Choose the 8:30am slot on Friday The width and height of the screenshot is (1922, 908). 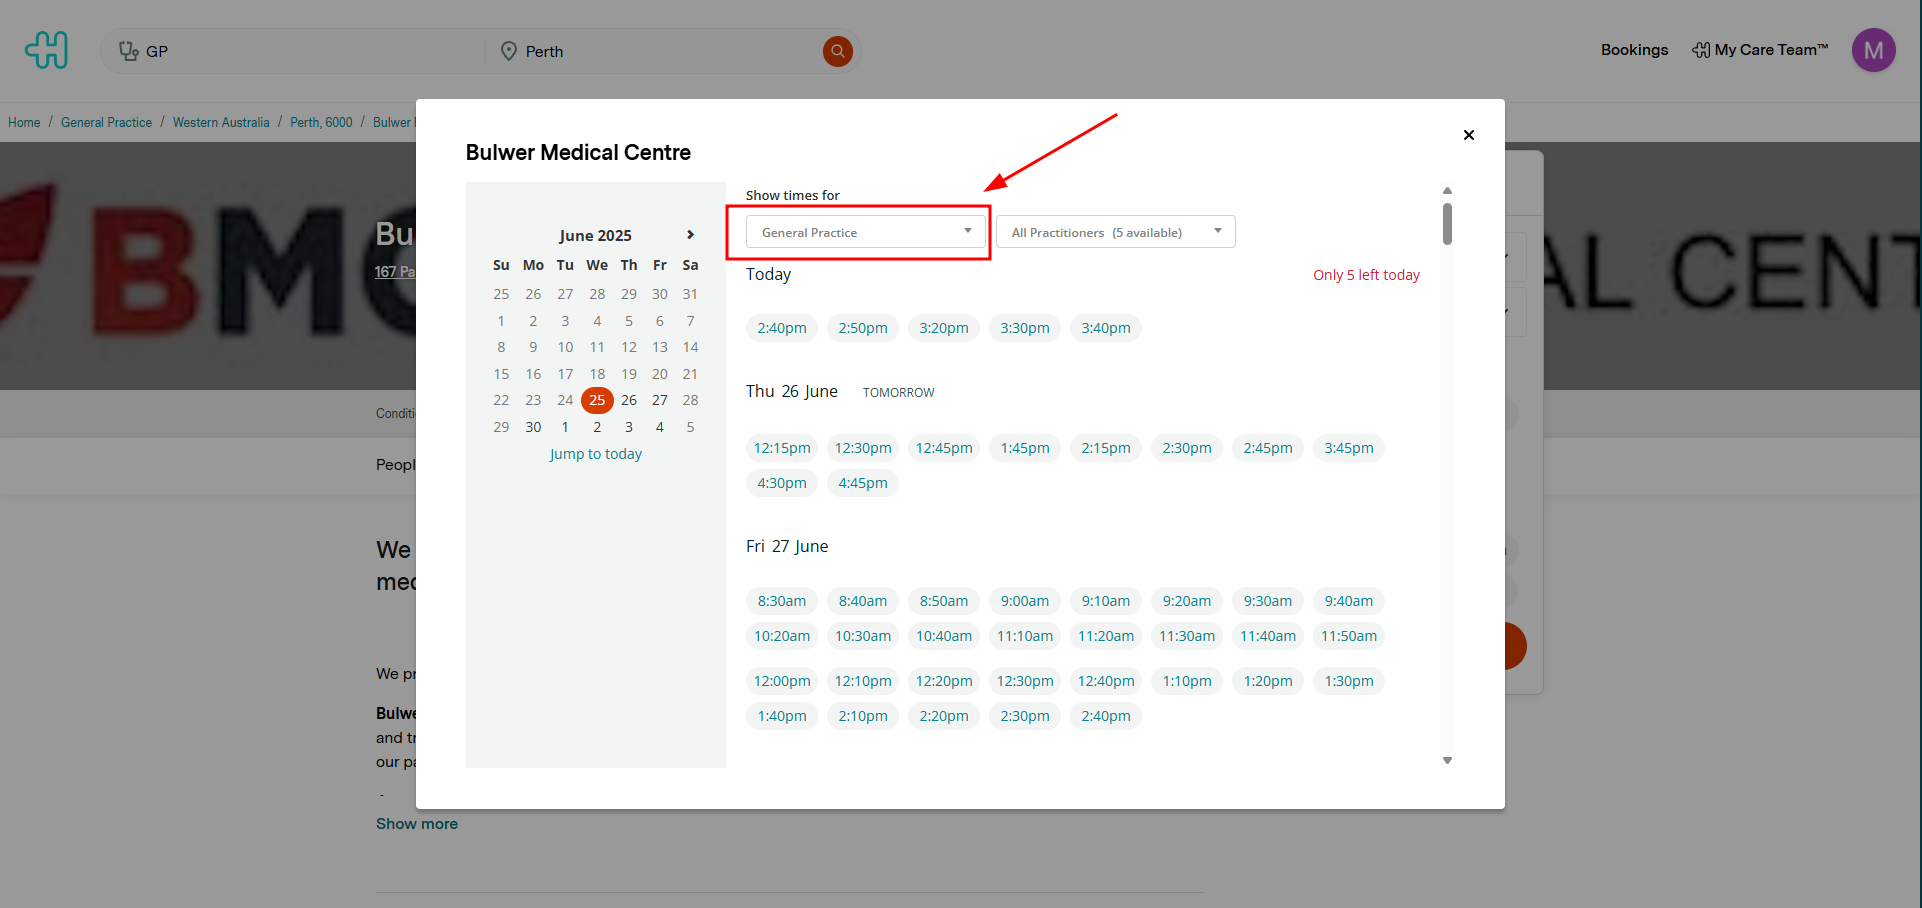point(781,601)
